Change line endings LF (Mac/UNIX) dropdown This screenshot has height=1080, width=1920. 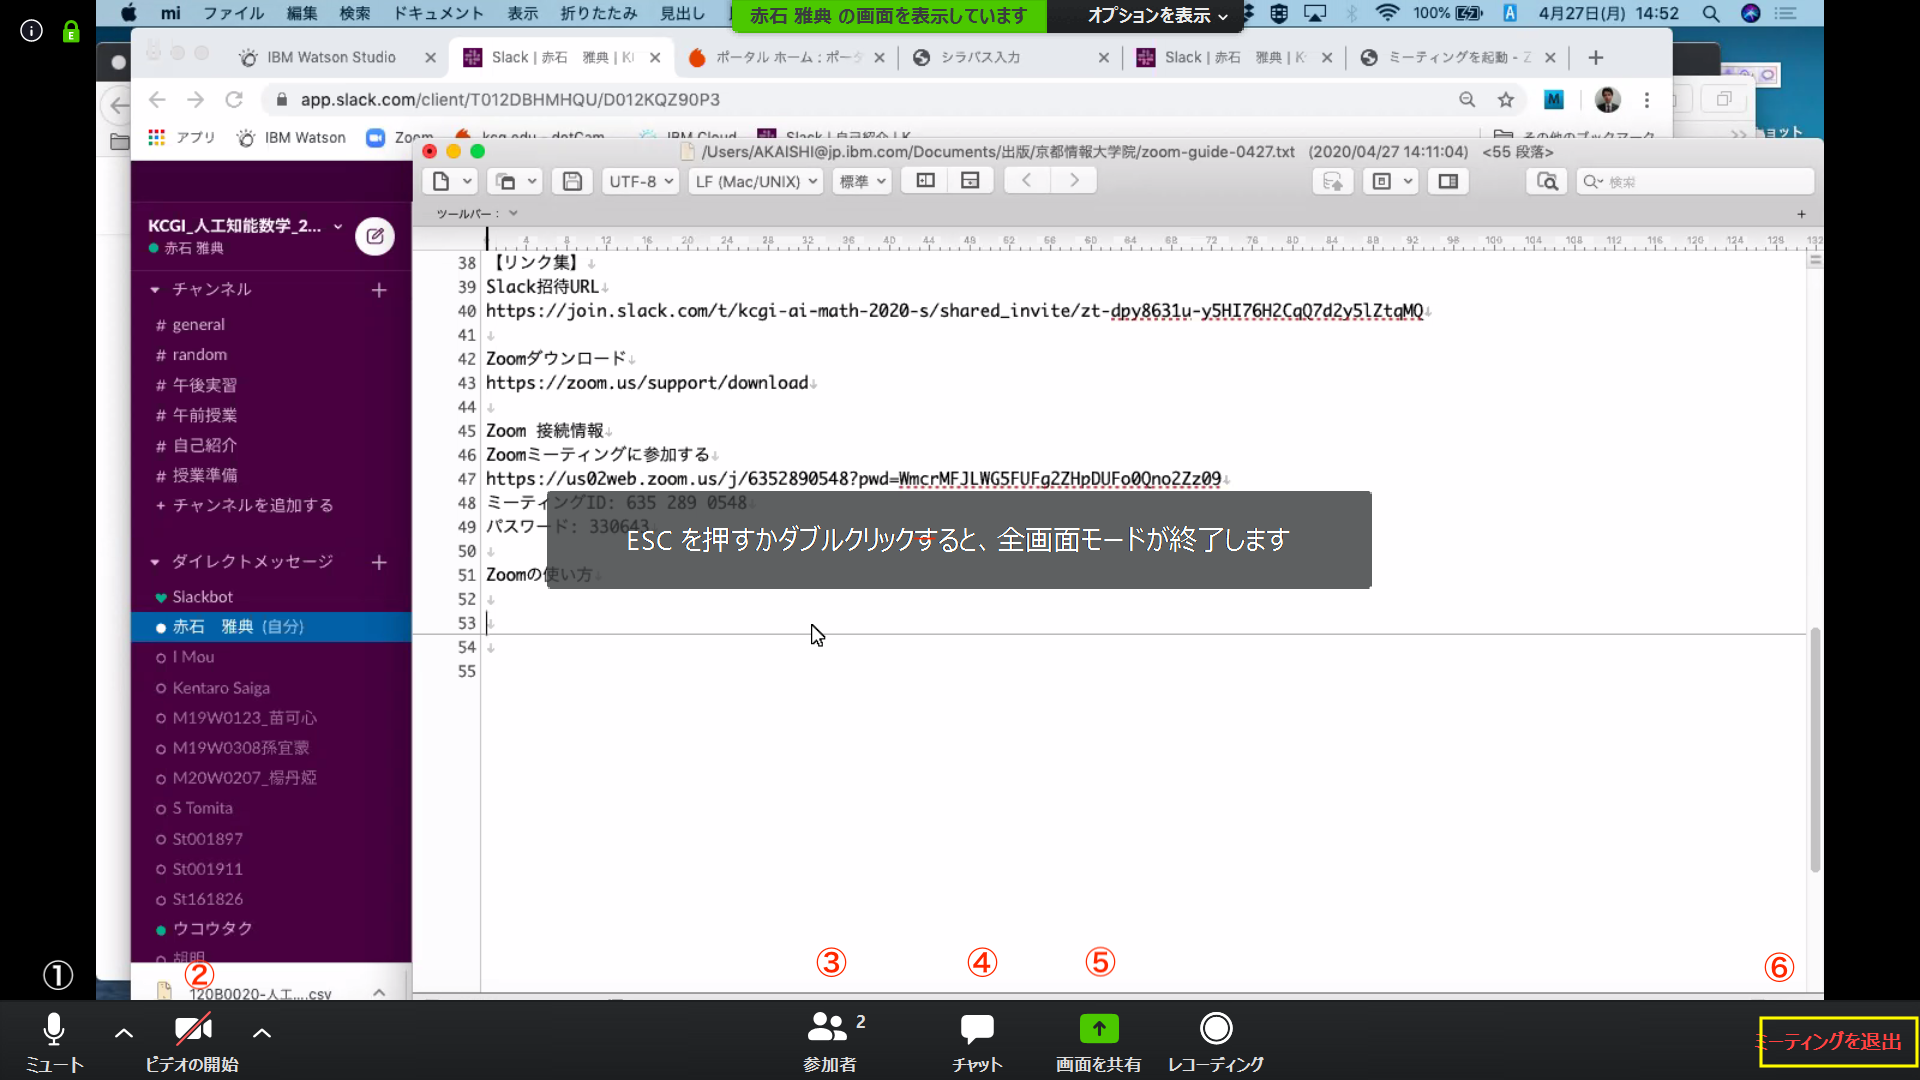click(756, 181)
